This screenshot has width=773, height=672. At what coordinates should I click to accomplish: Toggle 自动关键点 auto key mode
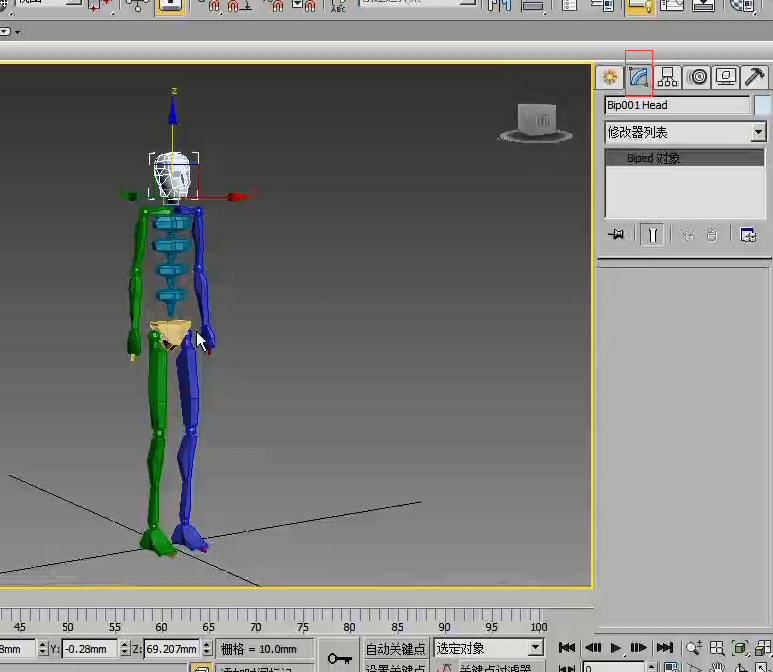click(x=396, y=648)
